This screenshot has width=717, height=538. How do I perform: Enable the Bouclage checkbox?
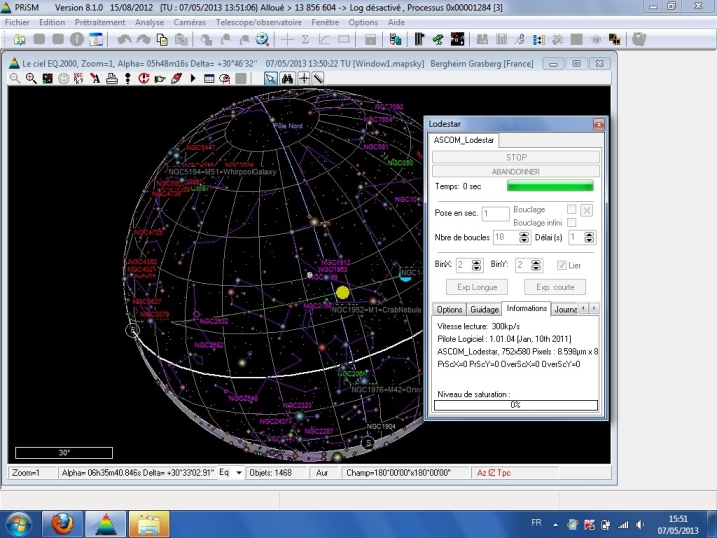(571, 210)
